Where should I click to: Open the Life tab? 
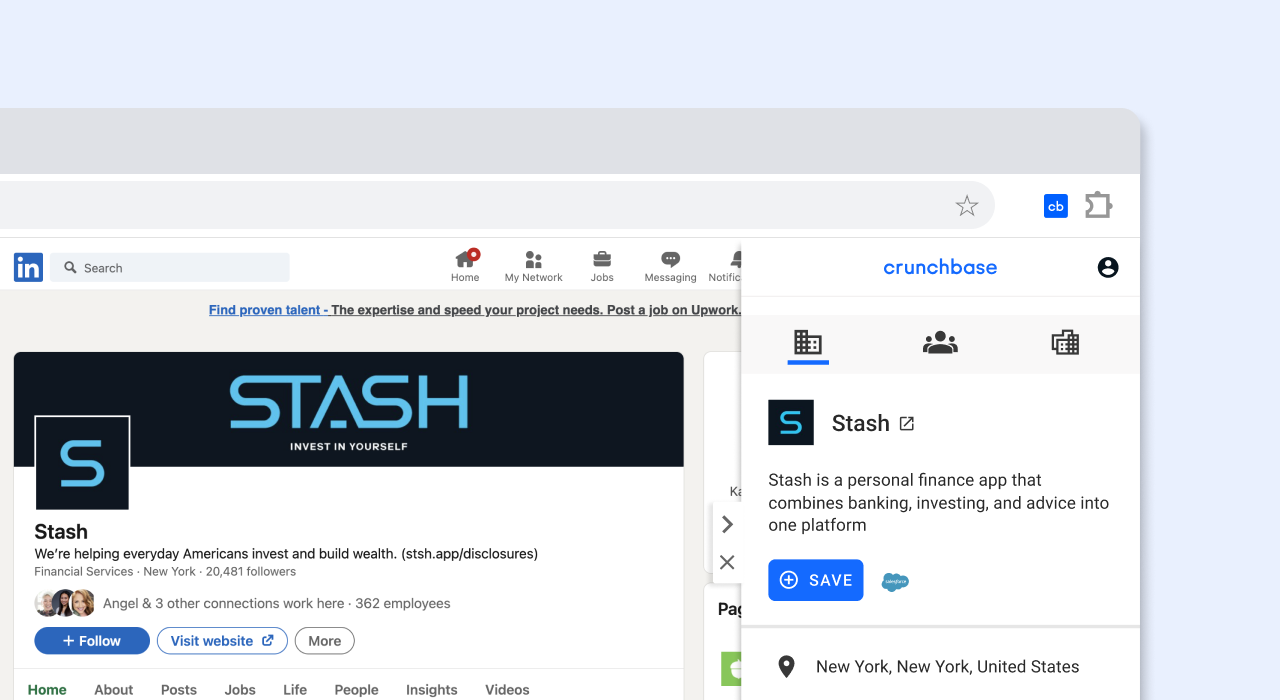tap(295, 689)
